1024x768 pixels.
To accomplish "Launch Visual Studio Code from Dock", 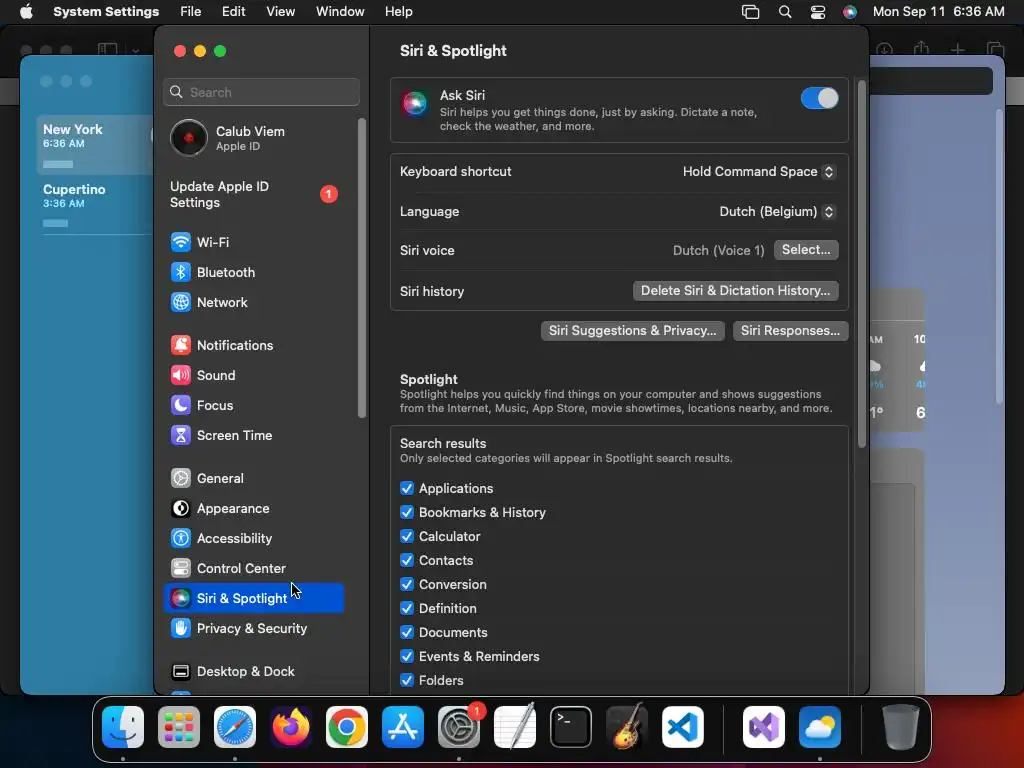I will tap(683, 727).
